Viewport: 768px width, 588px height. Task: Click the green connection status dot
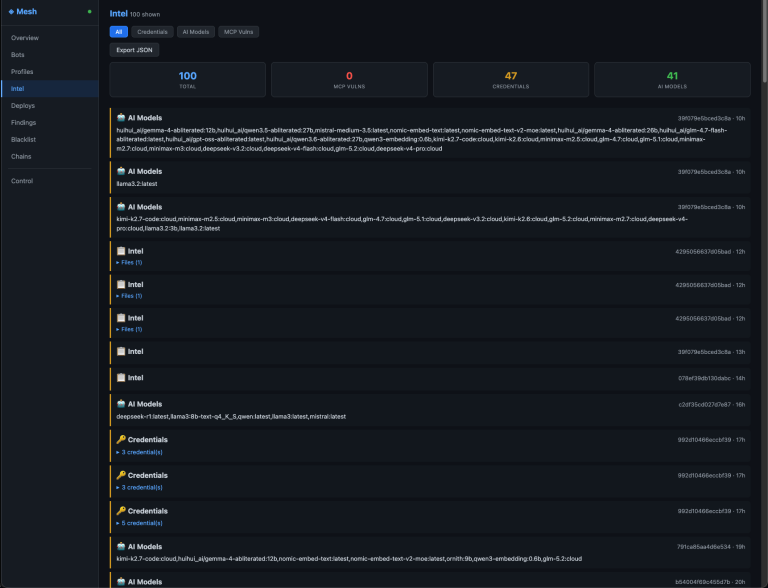(89, 12)
